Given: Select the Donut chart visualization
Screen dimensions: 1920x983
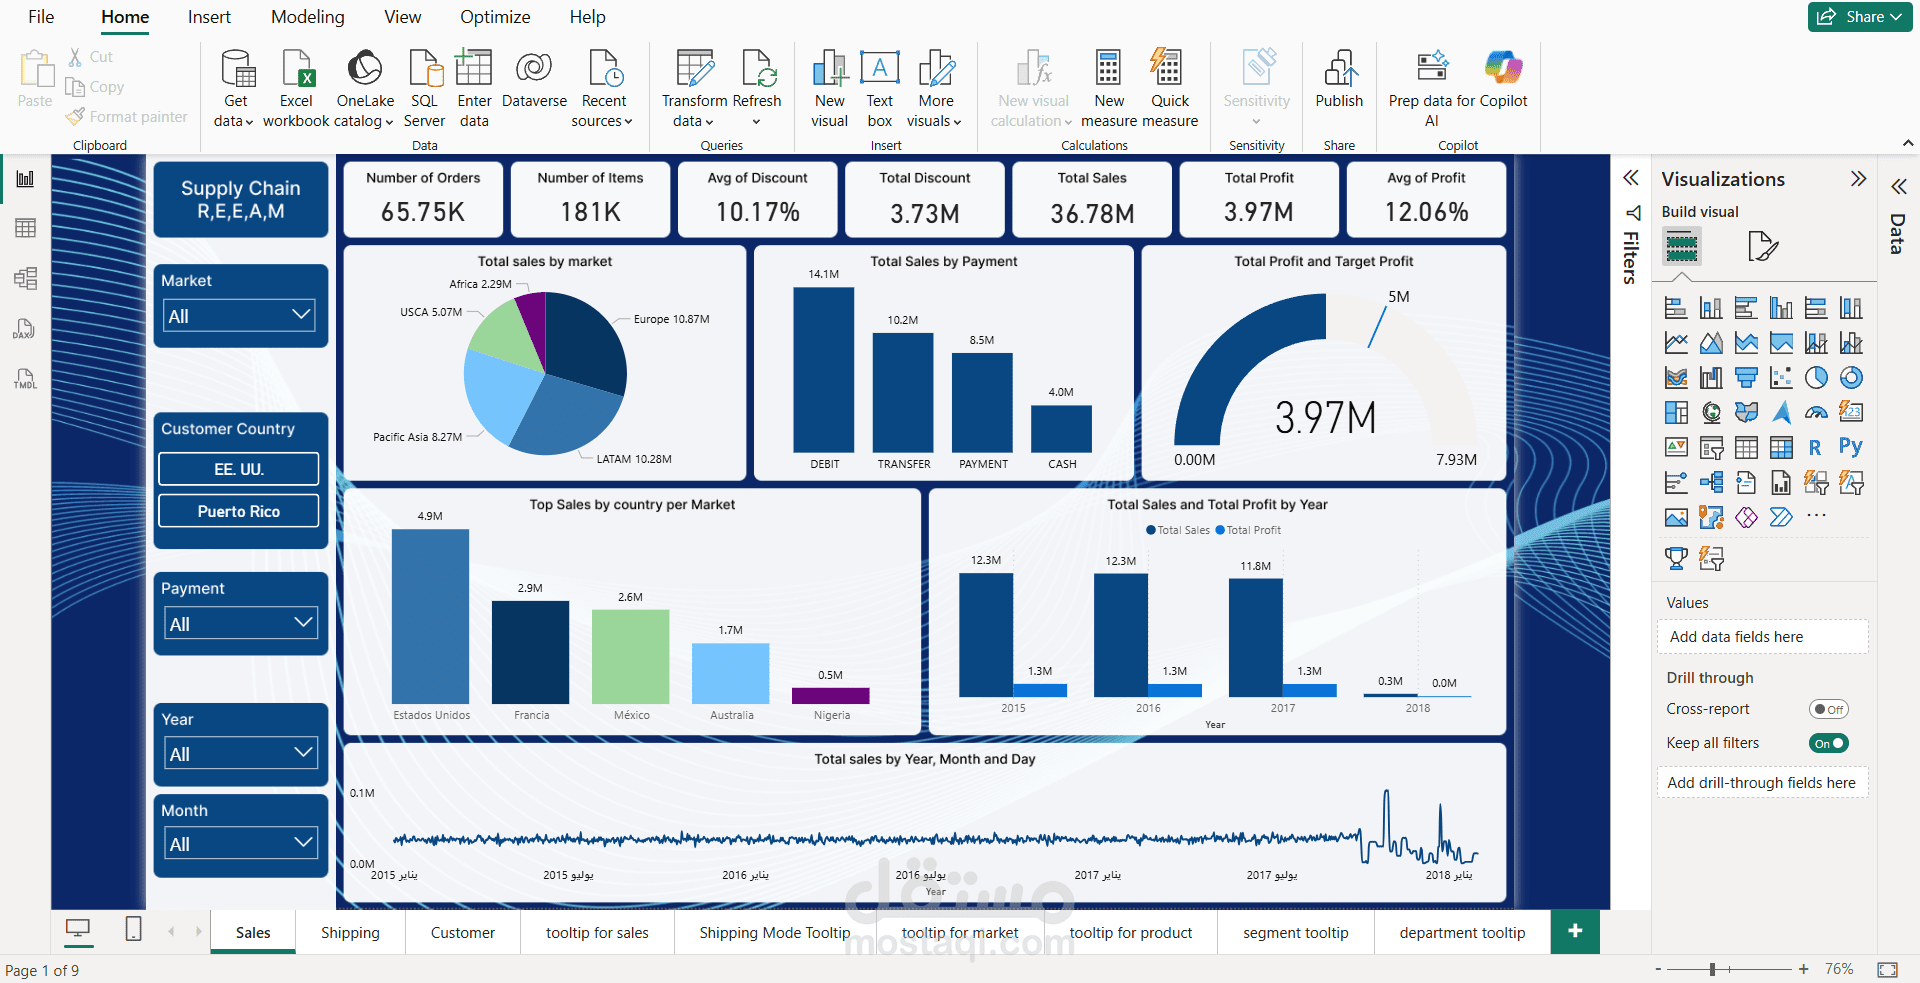Looking at the screenshot, I should pyautogui.click(x=1851, y=378).
